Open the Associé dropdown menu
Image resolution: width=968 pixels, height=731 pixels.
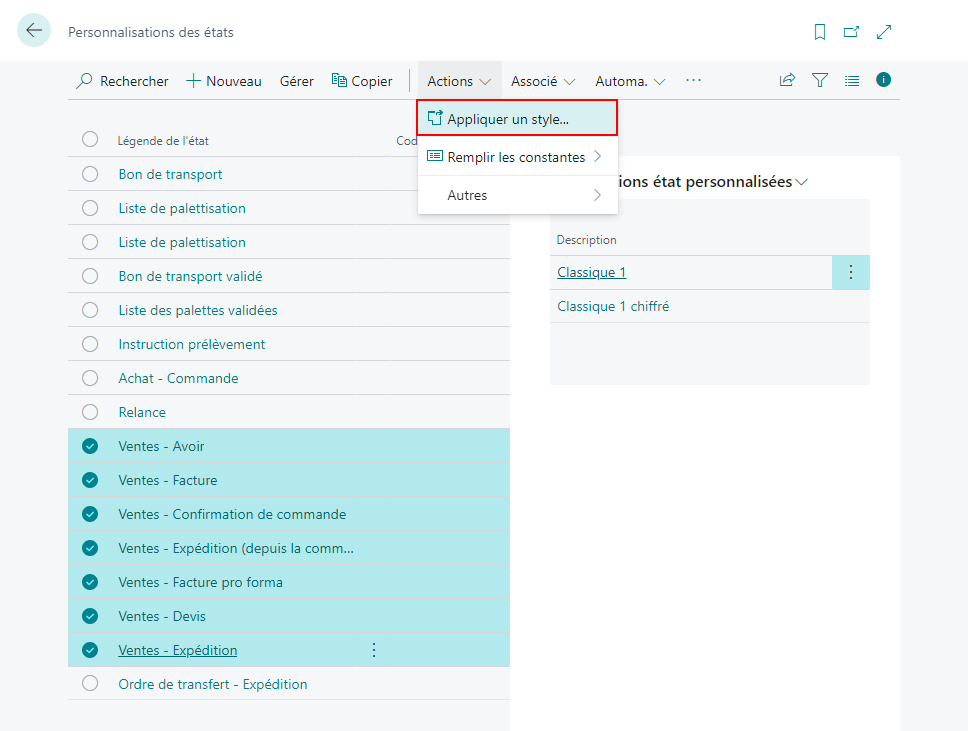[543, 81]
